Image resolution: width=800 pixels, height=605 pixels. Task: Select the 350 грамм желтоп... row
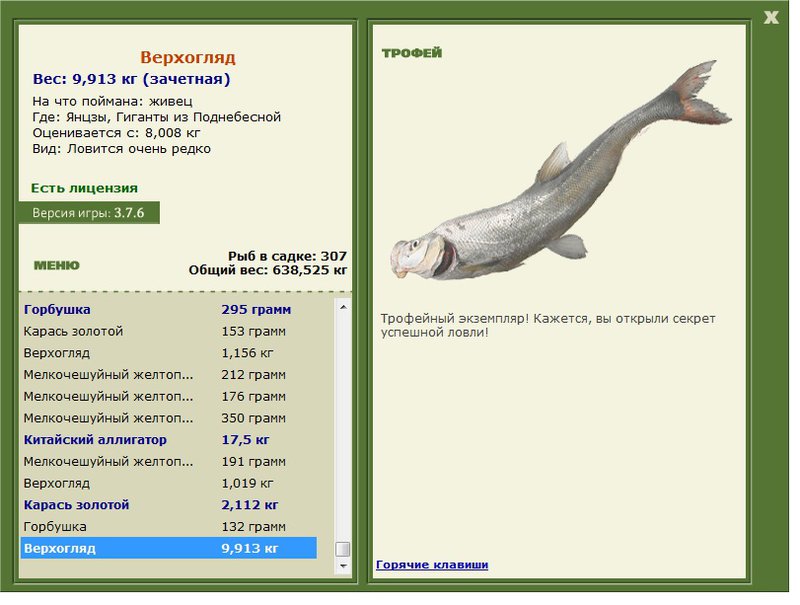pyautogui.click(x=169, y=418)
